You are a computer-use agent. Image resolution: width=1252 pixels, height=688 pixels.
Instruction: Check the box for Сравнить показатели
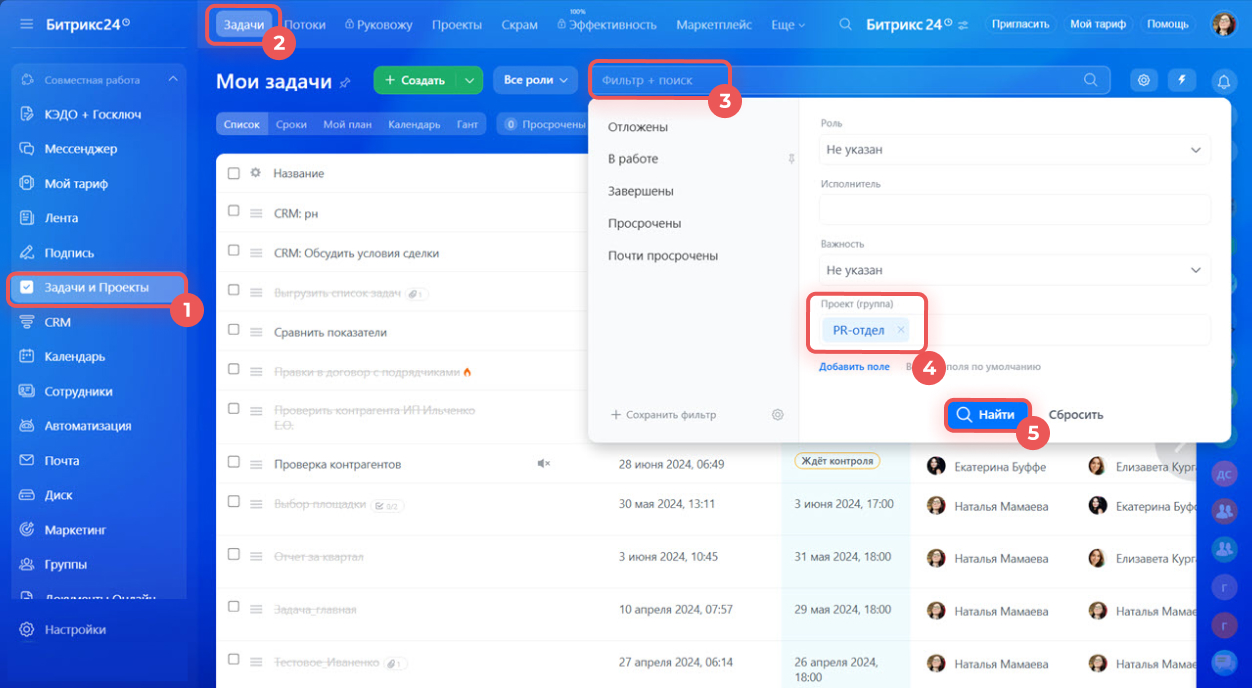[234, 330]
